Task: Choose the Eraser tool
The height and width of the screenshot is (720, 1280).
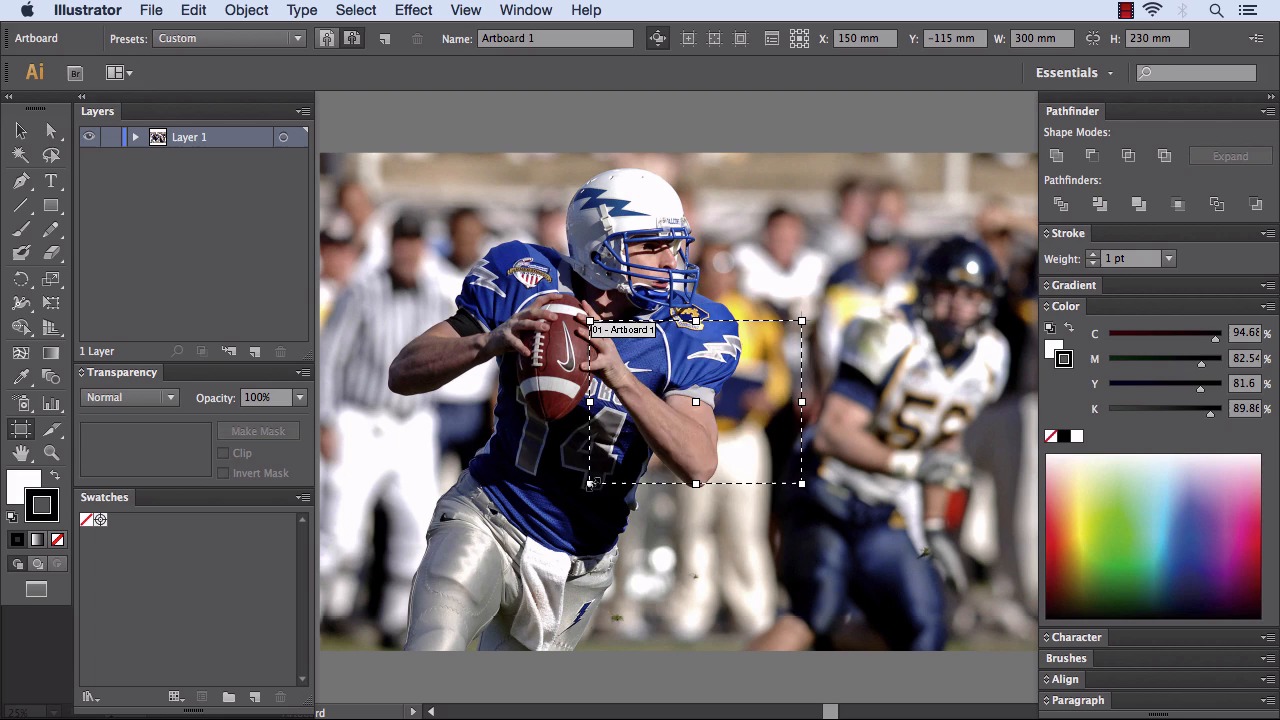Action: pos(51,254)
